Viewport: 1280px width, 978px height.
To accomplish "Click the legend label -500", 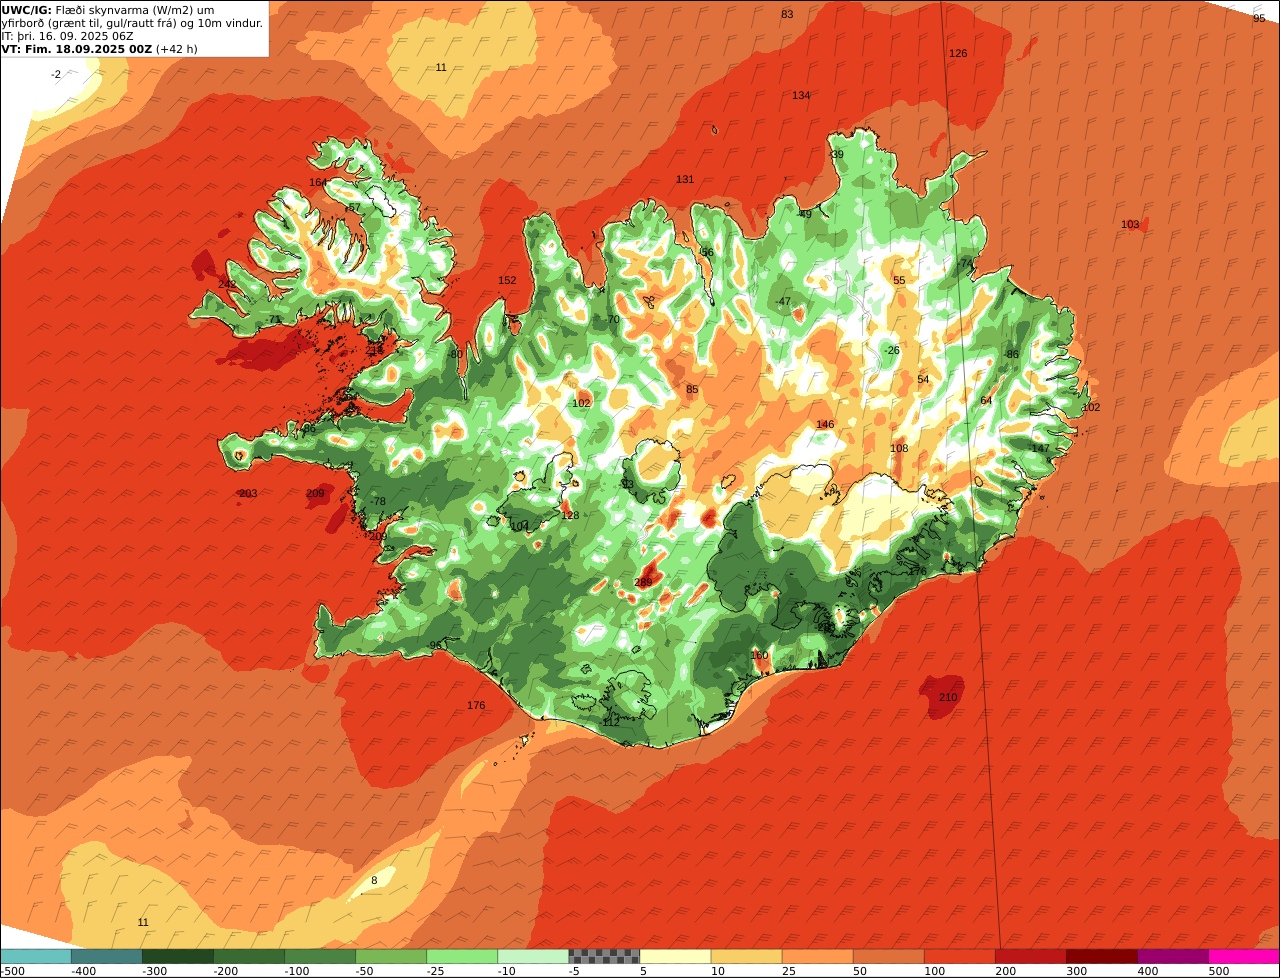I will [x=11, y=971].
